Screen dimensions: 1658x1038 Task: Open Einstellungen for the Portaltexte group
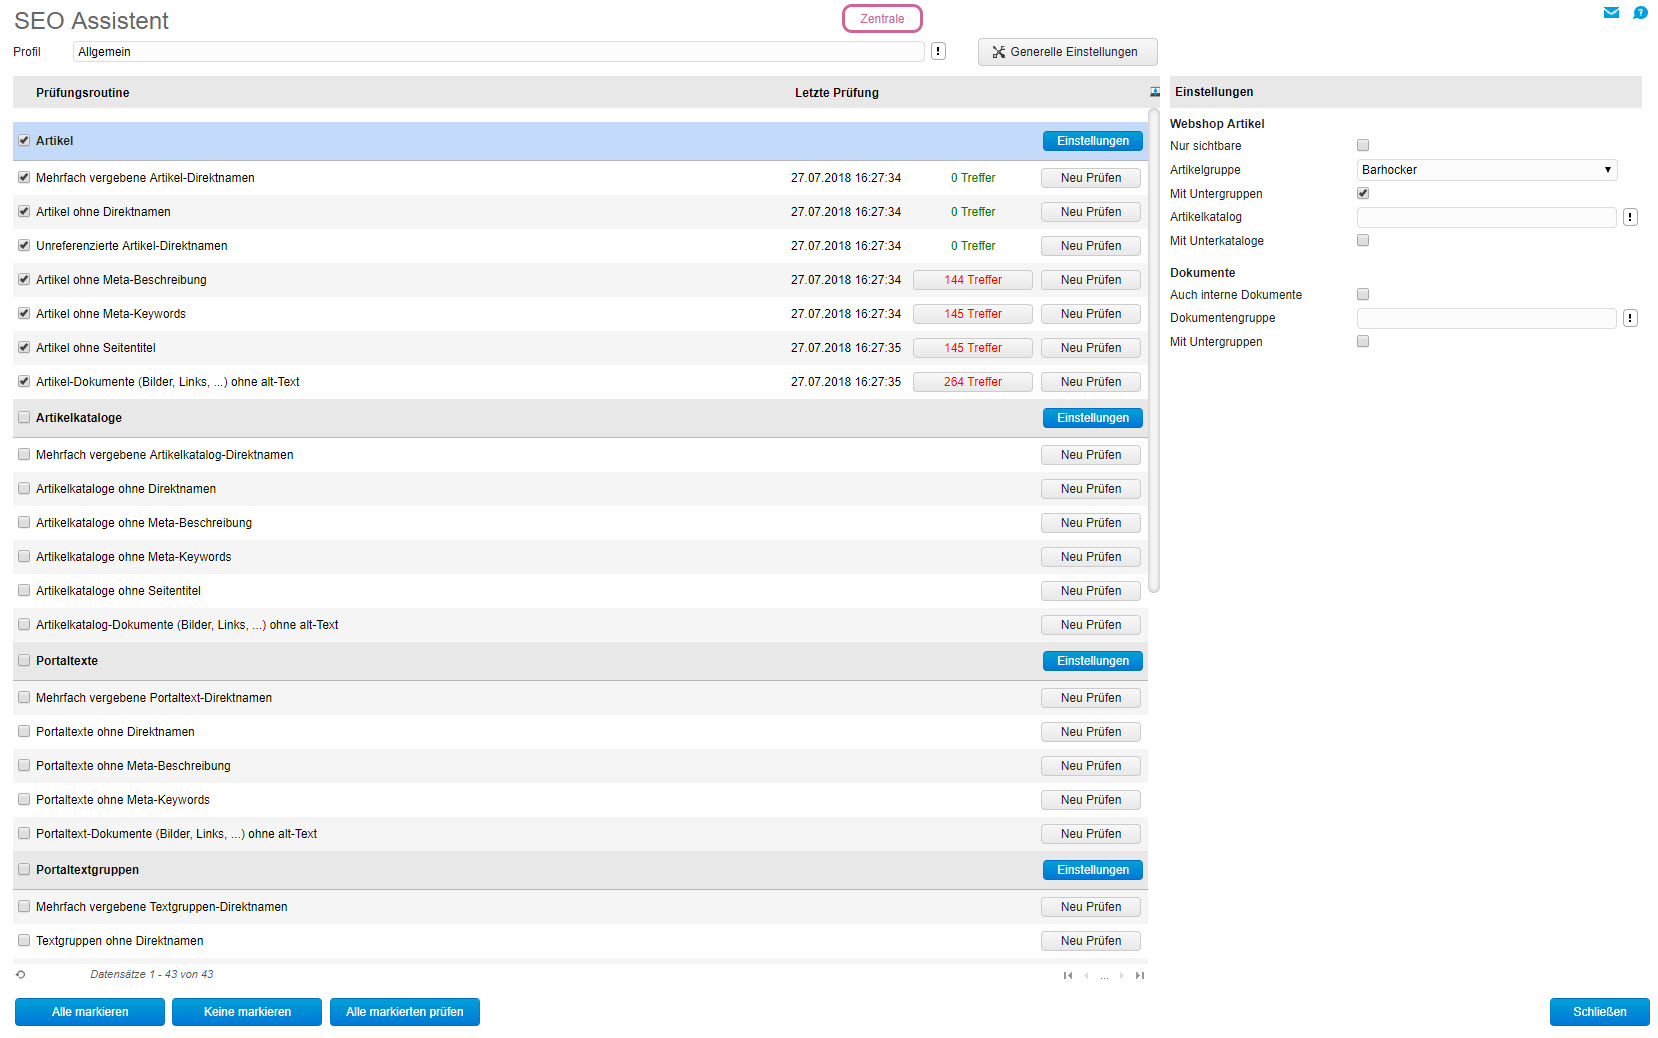tap(1092, 661)
